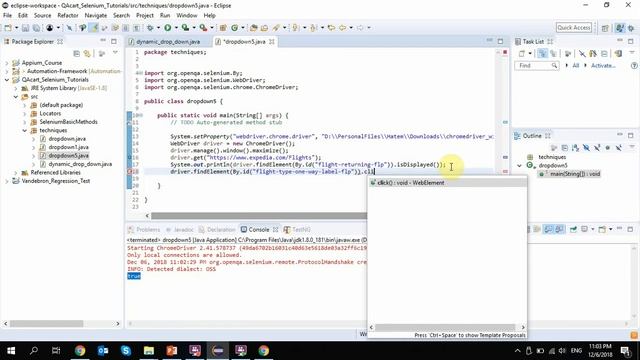Click the Last Edit Location arrow icon
The width and height of the screenshot is (640, 360).
(x=331, y=28)
